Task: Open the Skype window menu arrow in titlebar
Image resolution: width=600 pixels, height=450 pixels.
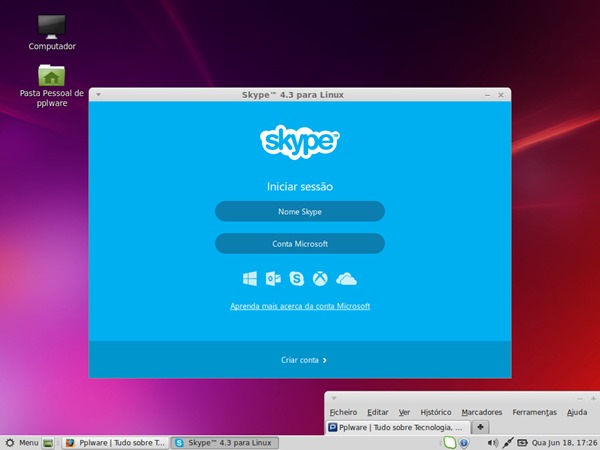Action: click(98, 95)
